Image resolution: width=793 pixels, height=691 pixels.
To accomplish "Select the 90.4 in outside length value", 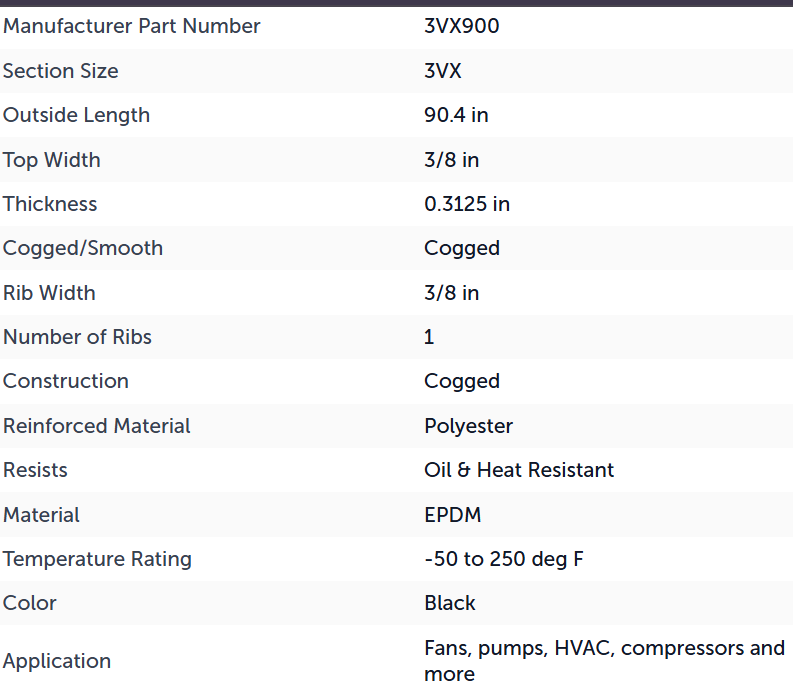I will coord(456,115).
